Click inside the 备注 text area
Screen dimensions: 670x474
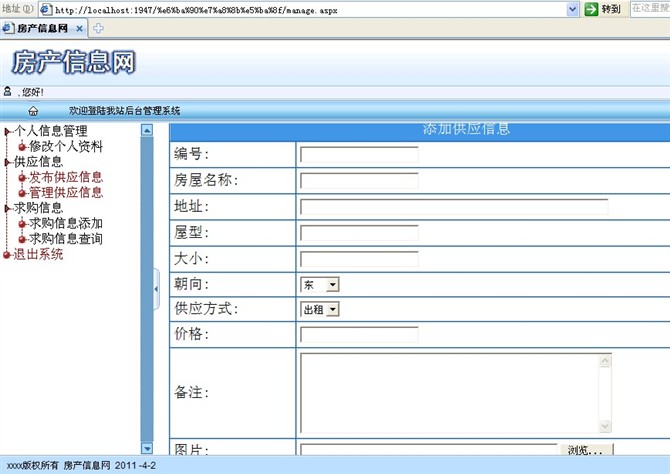pyautogui.click(x=450, y=393)
